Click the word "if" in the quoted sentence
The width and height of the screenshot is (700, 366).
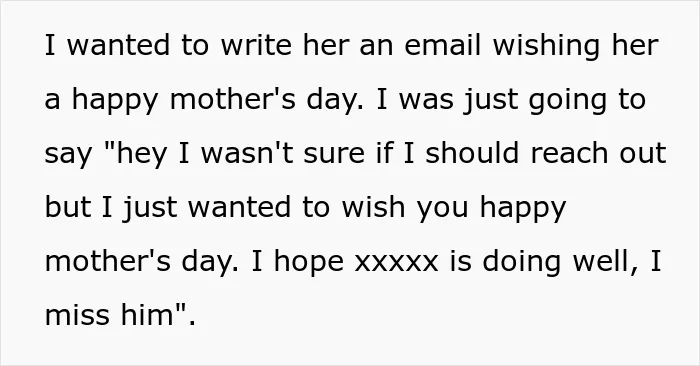coord(383,153)
